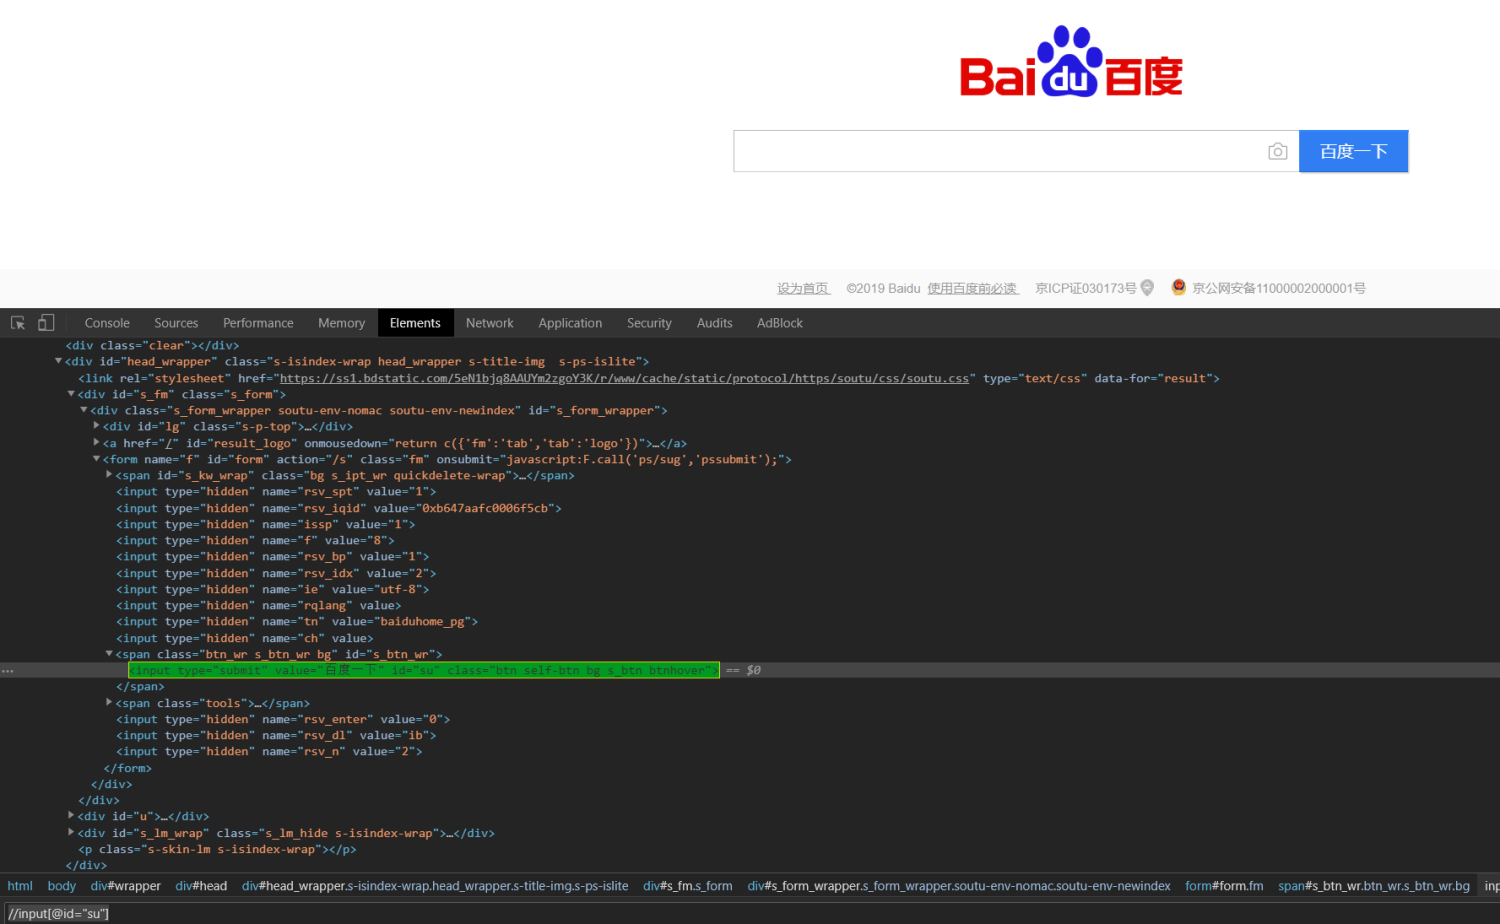Collapse the div#s_fm node
The image size is (1500, 924).
tap(71, 394)
